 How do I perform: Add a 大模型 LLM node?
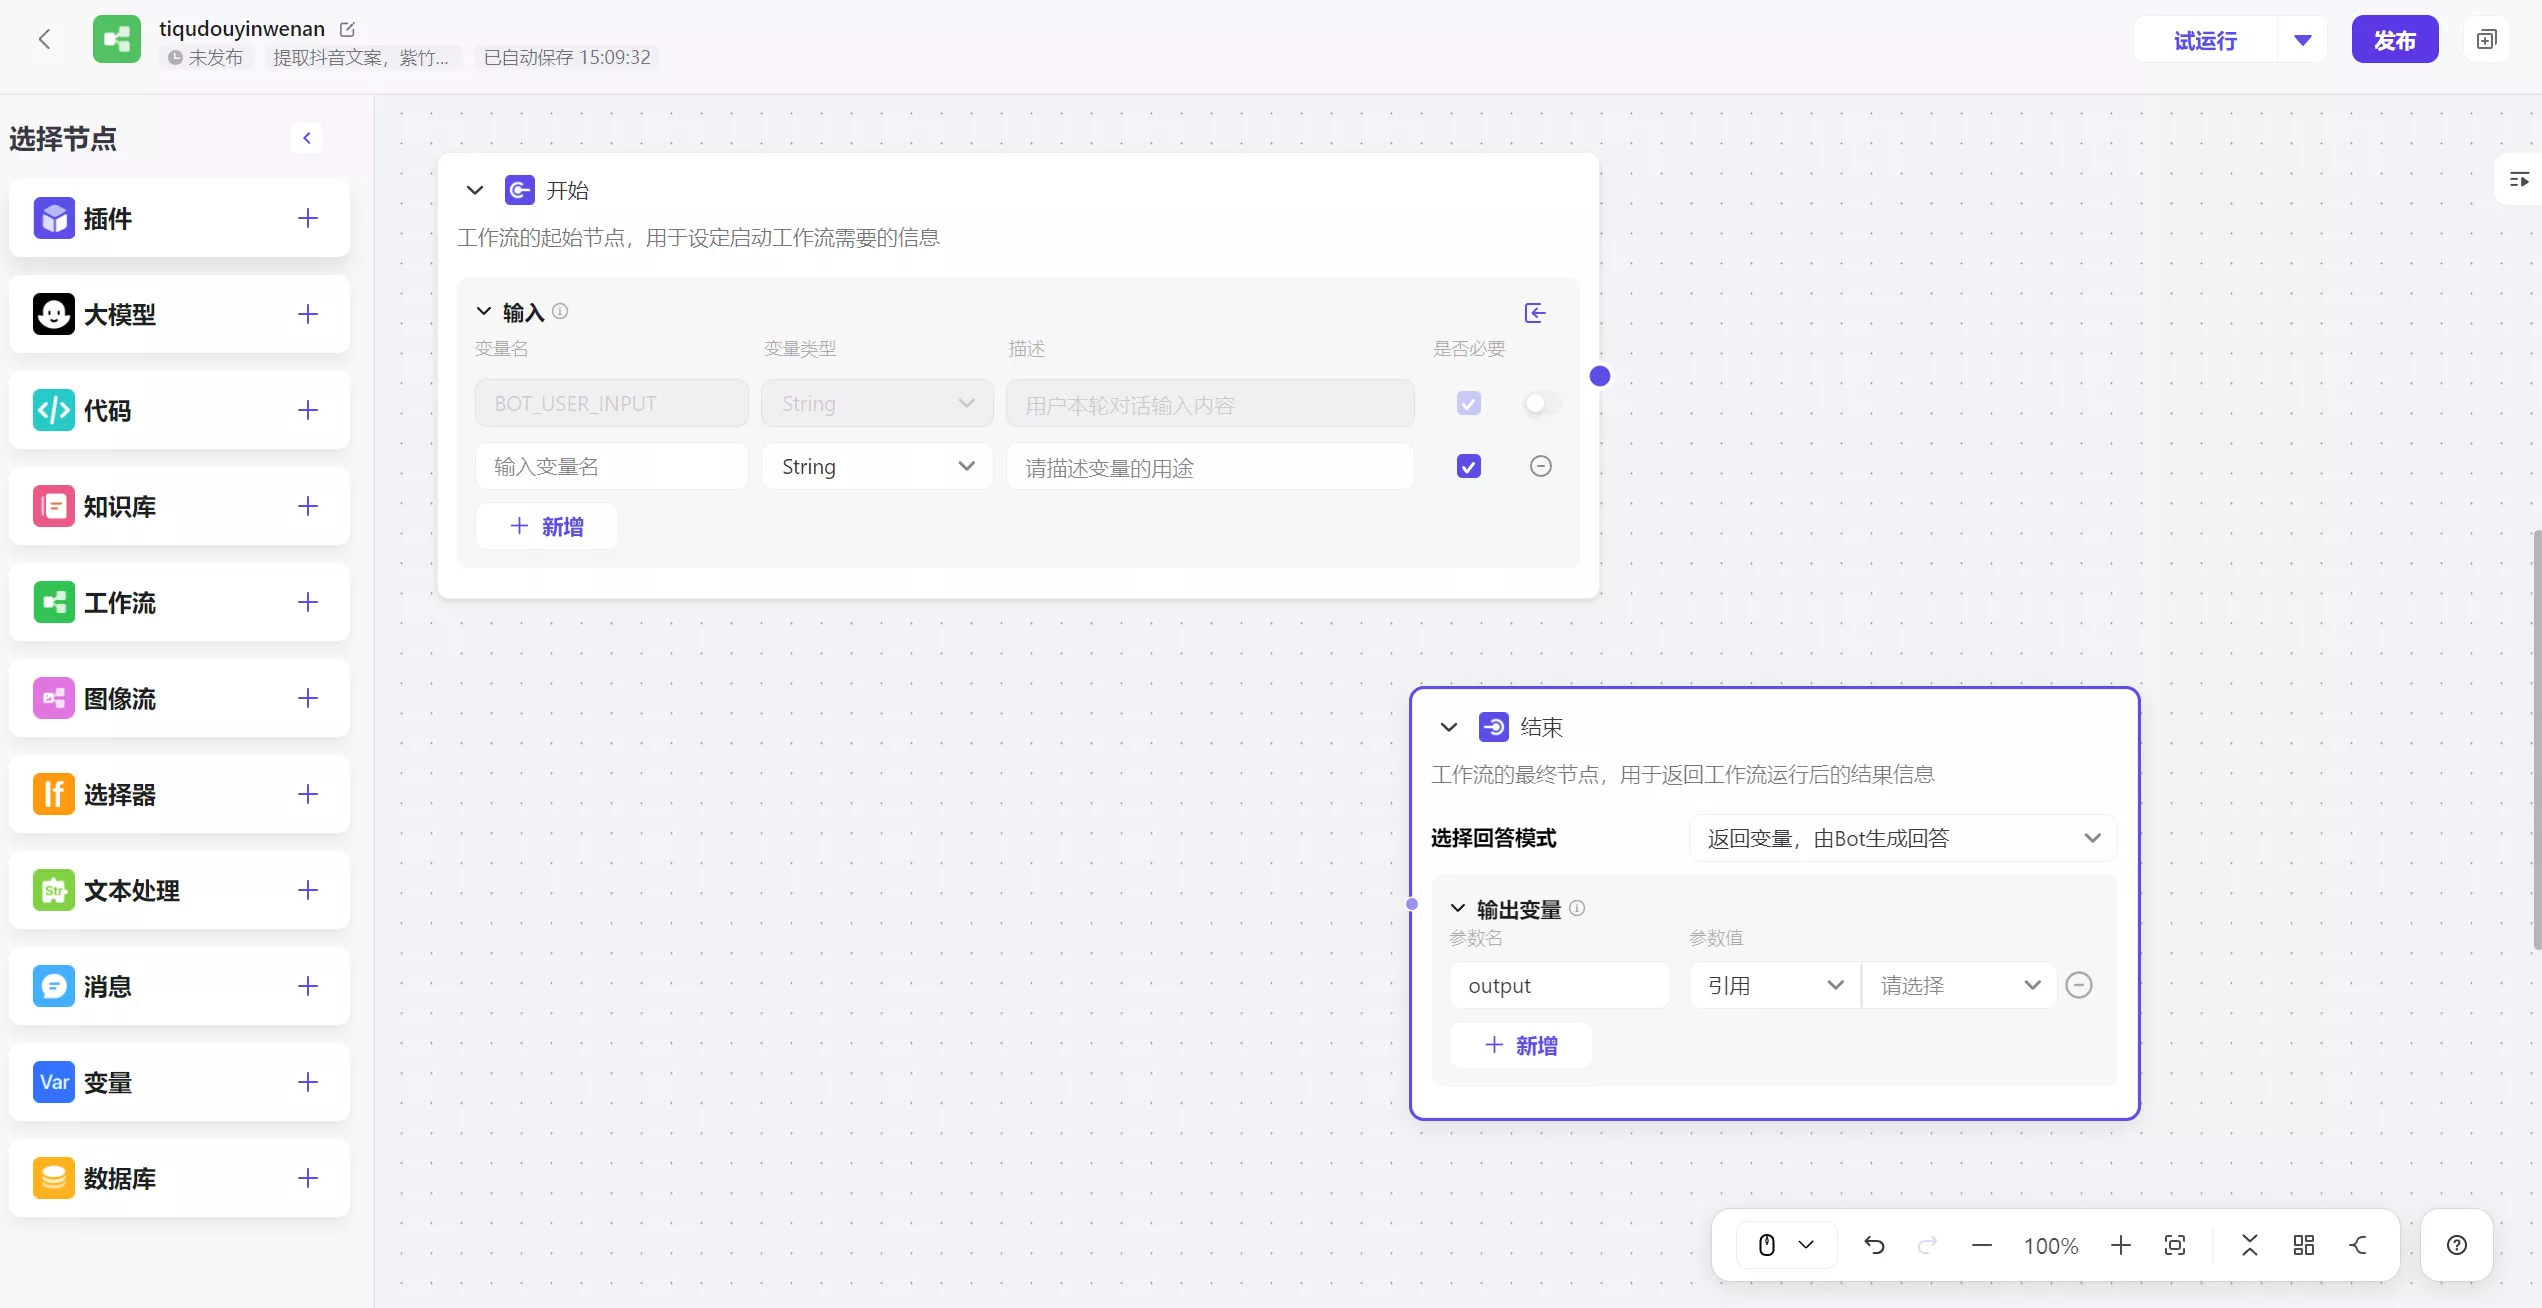308,314
